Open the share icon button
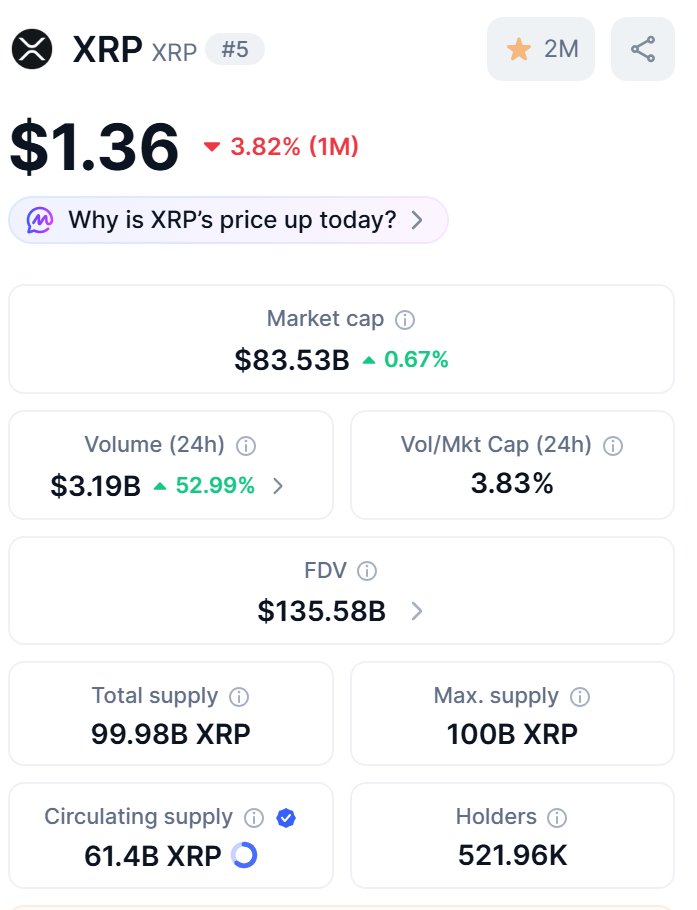Image resolution: width=697 pixels, height=910 pixels. click(642, 49)
